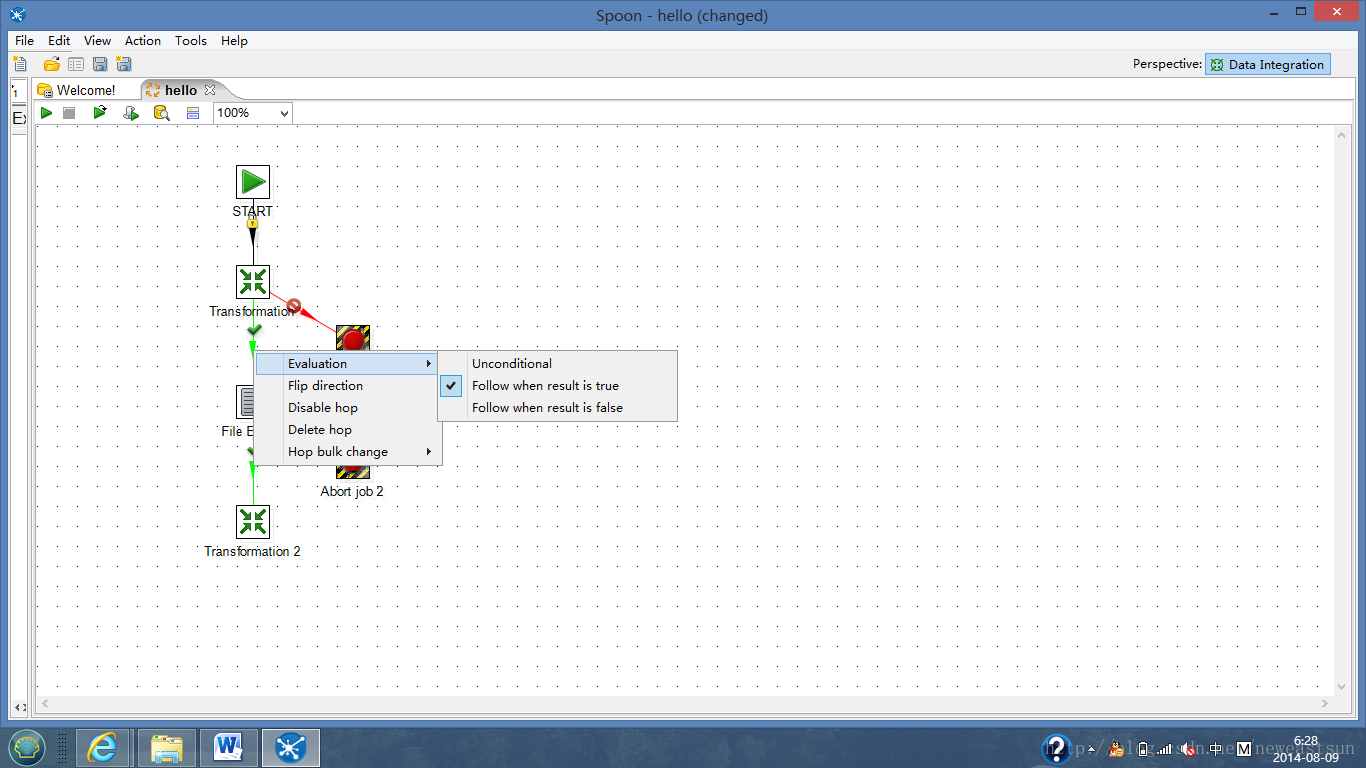1366x768 pixels.
Task: Click the Replay job icon
Action: pos(100,113)
